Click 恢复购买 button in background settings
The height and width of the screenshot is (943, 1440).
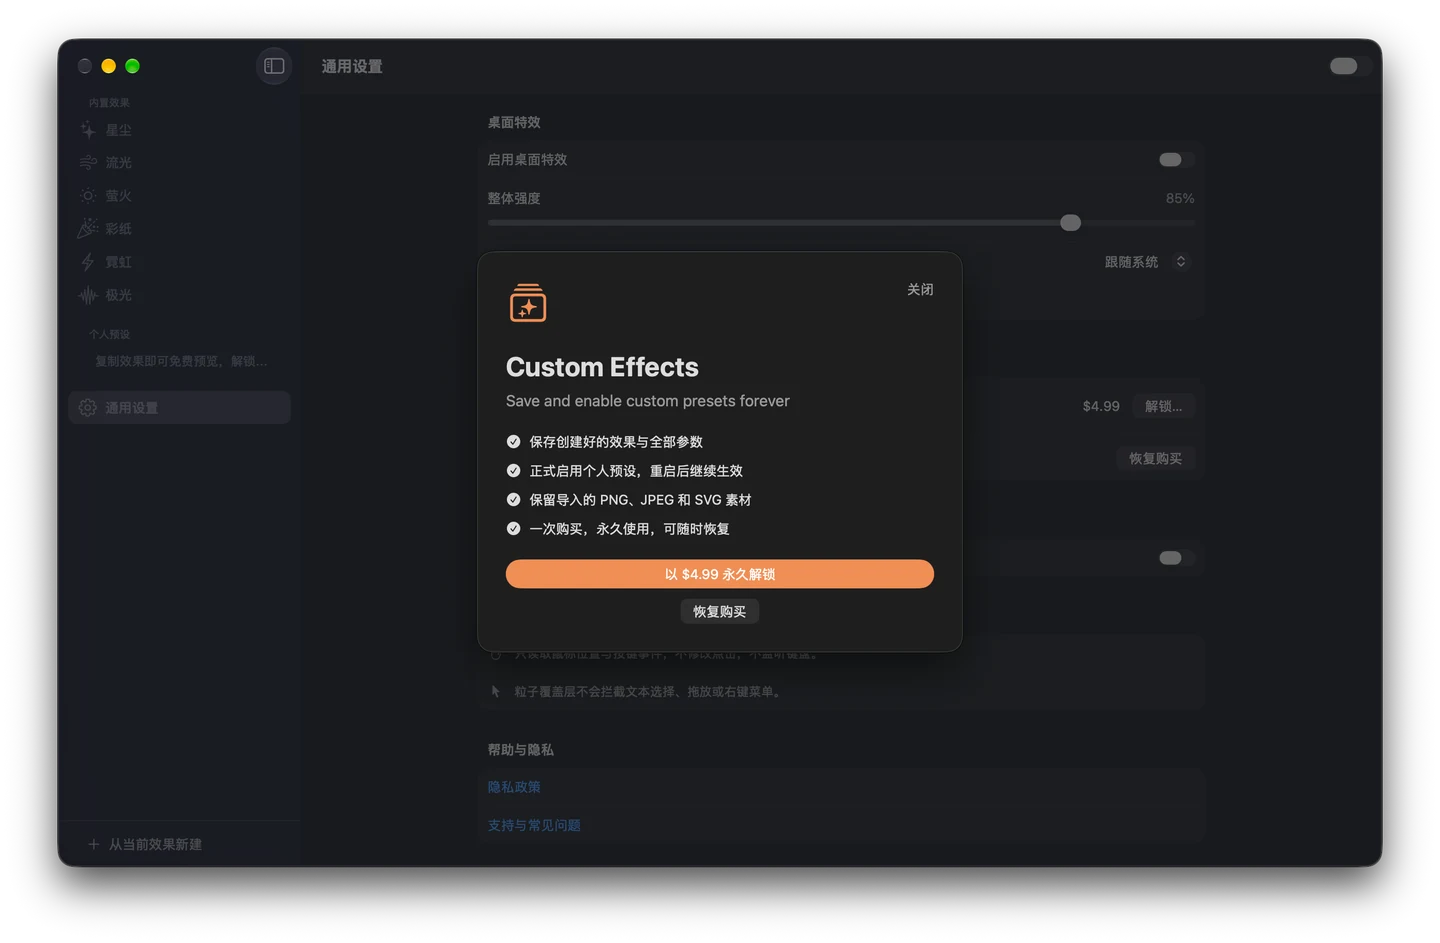(x=1156, y=458)
